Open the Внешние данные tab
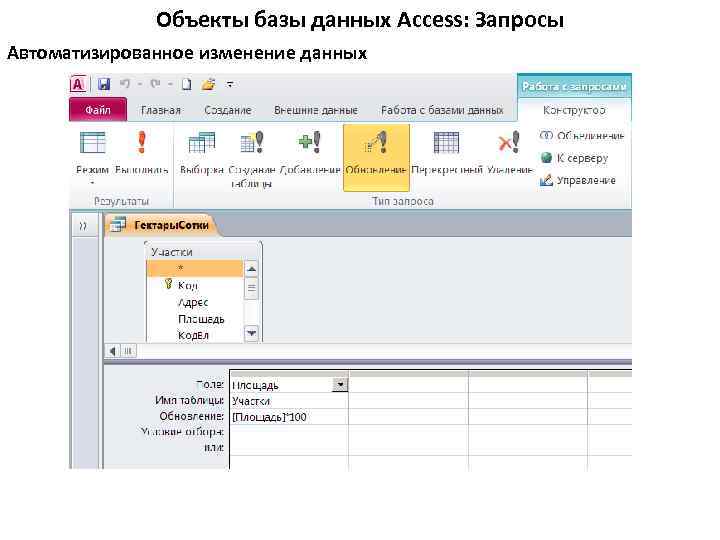 (316, 110)
